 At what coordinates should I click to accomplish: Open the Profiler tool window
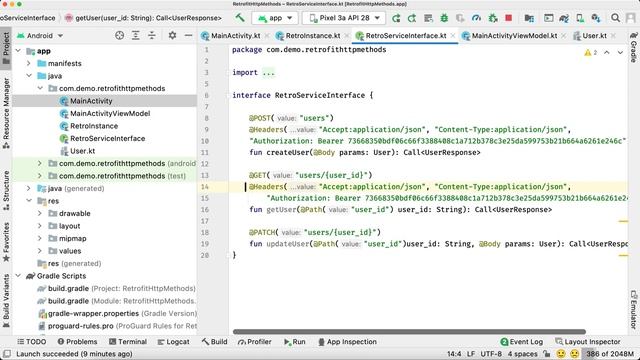click(254, 342)
